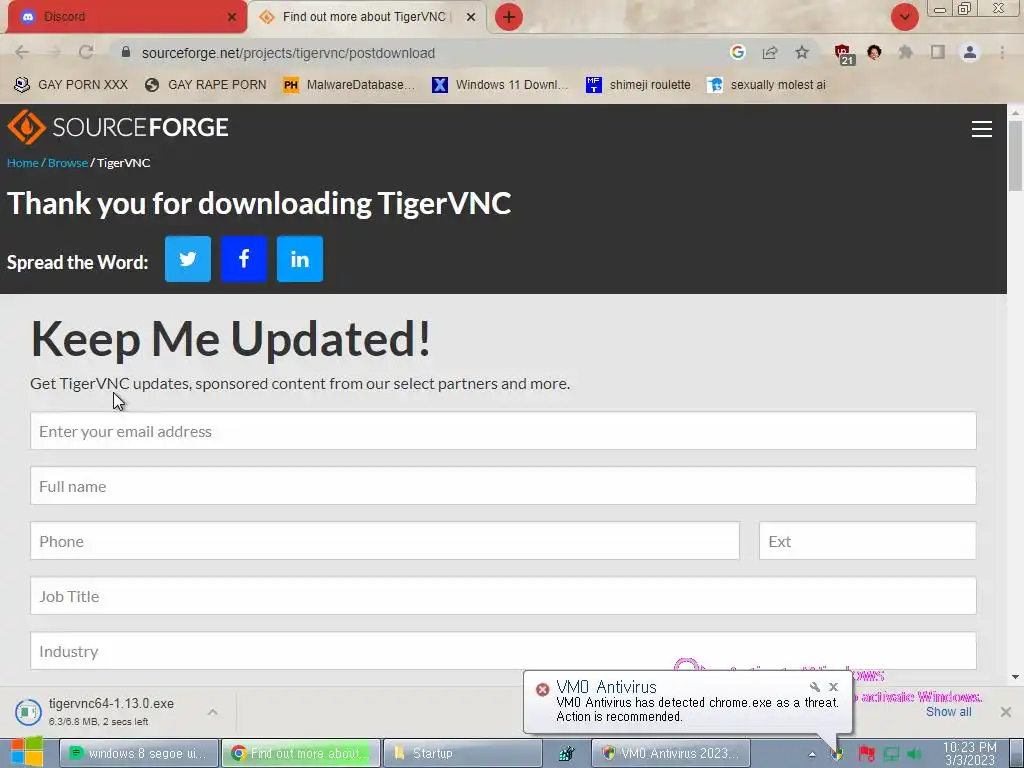Click the Google icon in the address bar
Viewport: 1024px width, 768px height.
737,52
